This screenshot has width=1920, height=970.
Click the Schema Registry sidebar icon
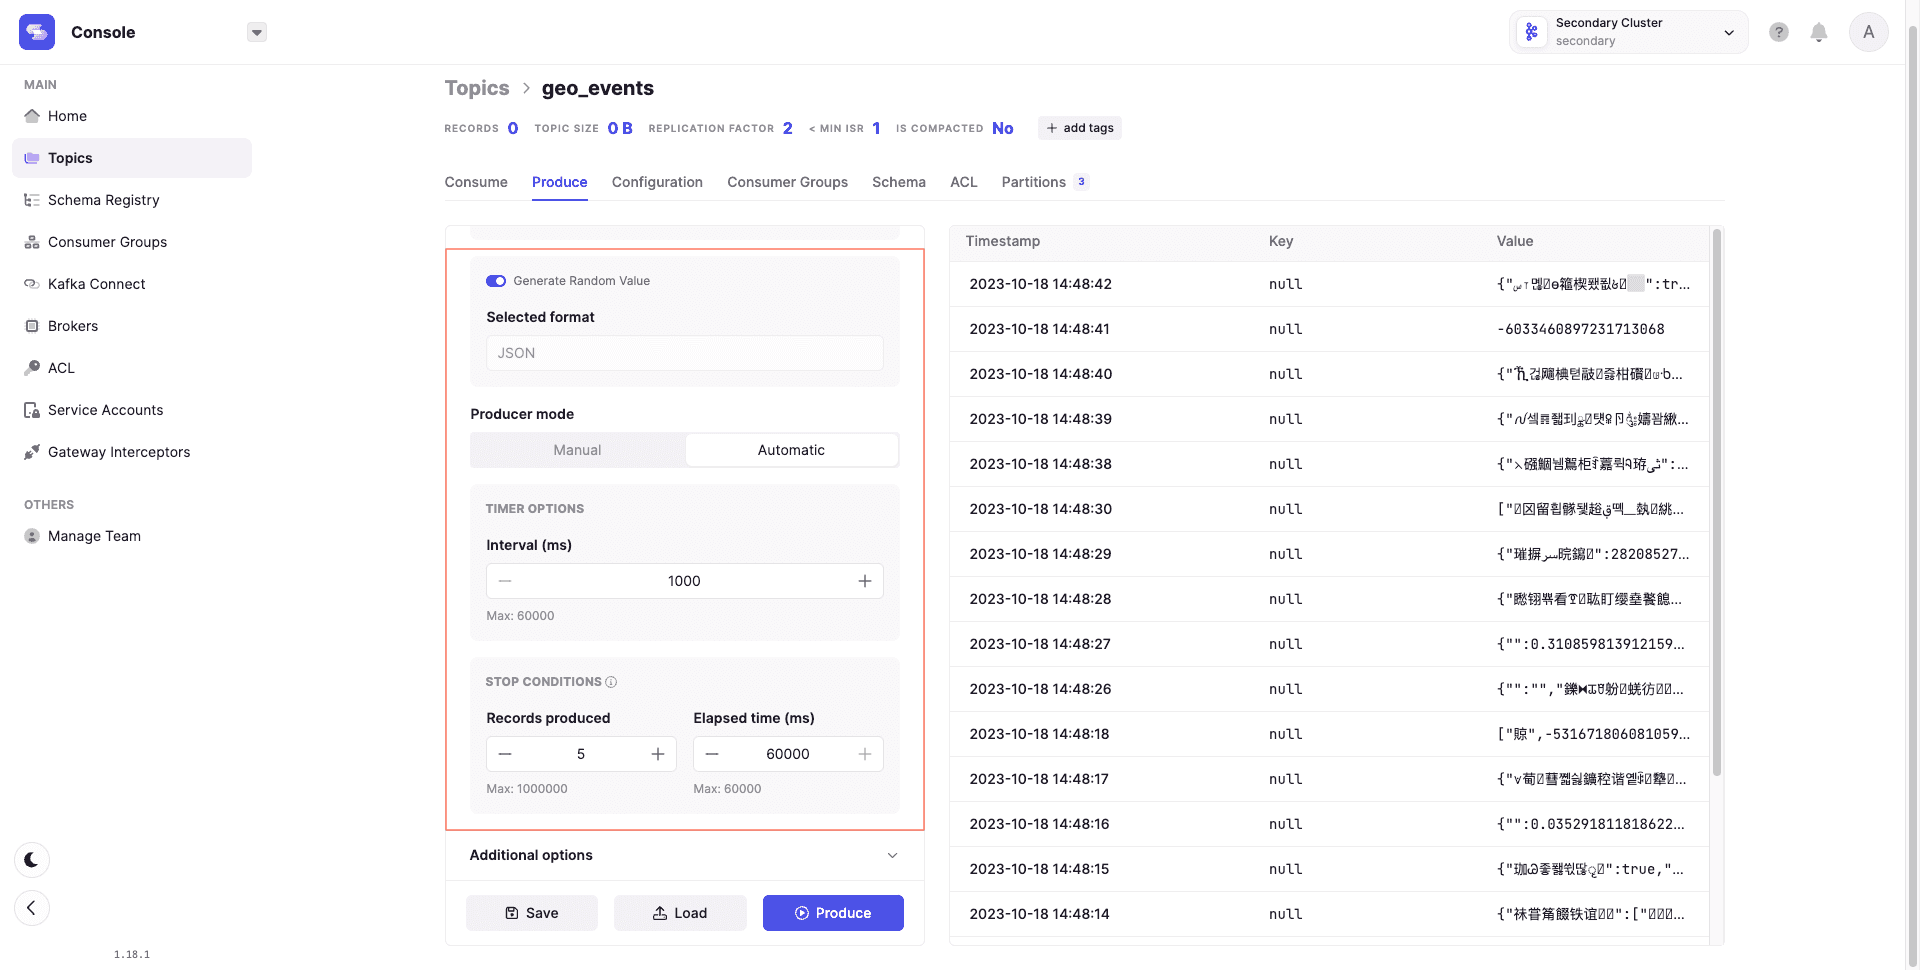pos(32,200)
